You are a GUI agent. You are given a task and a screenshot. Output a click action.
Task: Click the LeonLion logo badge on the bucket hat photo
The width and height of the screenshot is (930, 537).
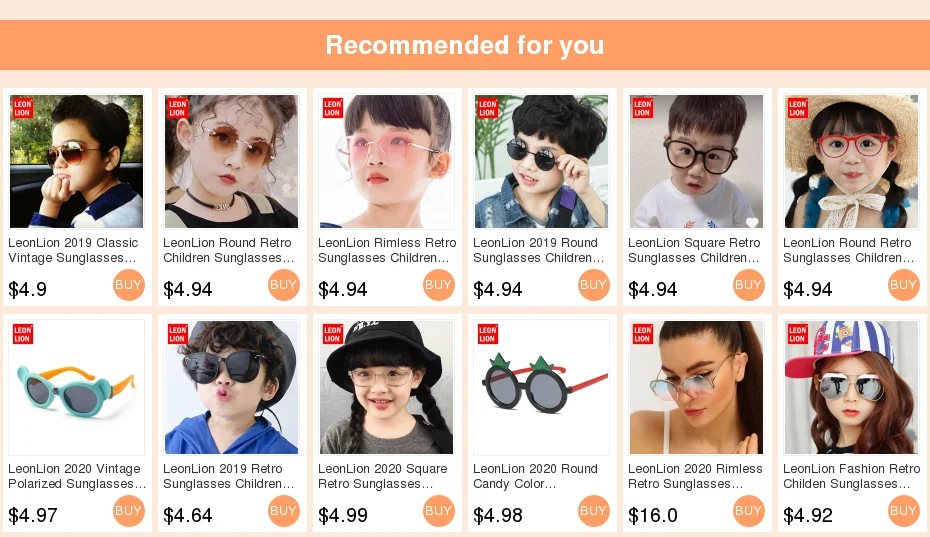tap(333, 334)
